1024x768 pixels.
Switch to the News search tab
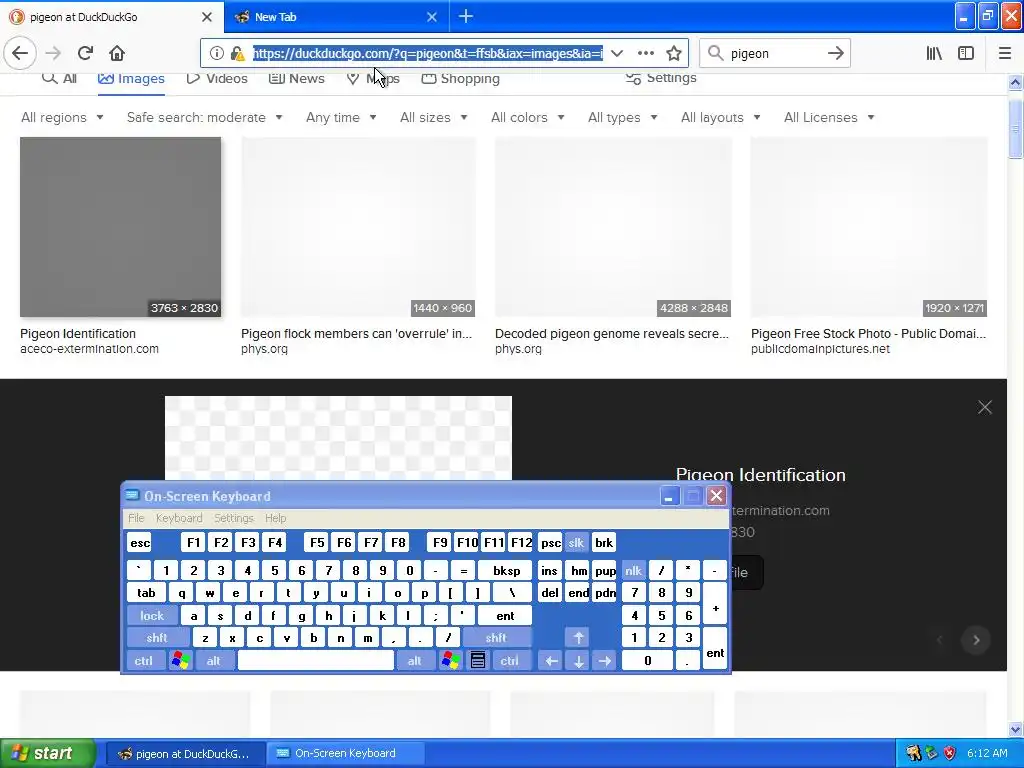(x=296, y=78)
